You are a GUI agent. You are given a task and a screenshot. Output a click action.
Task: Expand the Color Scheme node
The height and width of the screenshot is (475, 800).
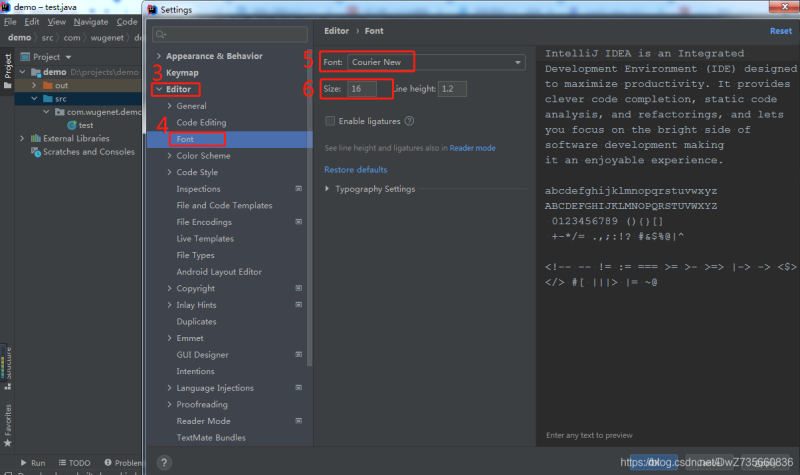pos(169,156)
